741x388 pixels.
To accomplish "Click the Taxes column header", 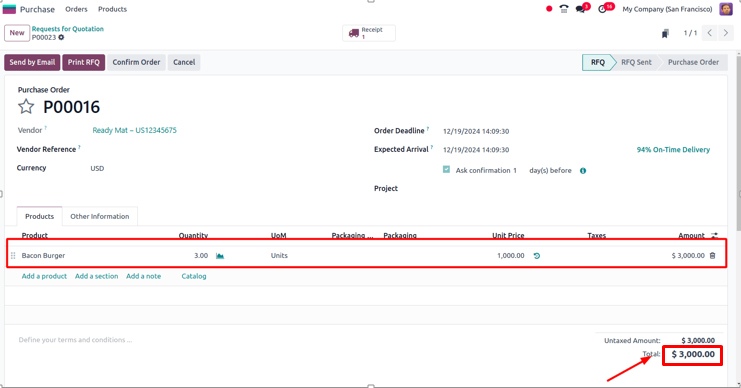I will tap(596, 235).
